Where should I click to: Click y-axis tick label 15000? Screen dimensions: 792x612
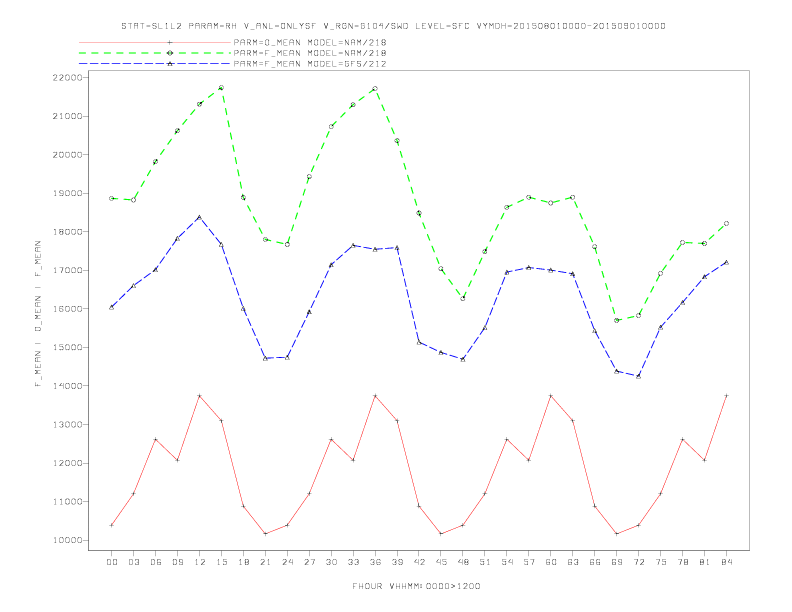pyautogui.click(x=67, y=347)
